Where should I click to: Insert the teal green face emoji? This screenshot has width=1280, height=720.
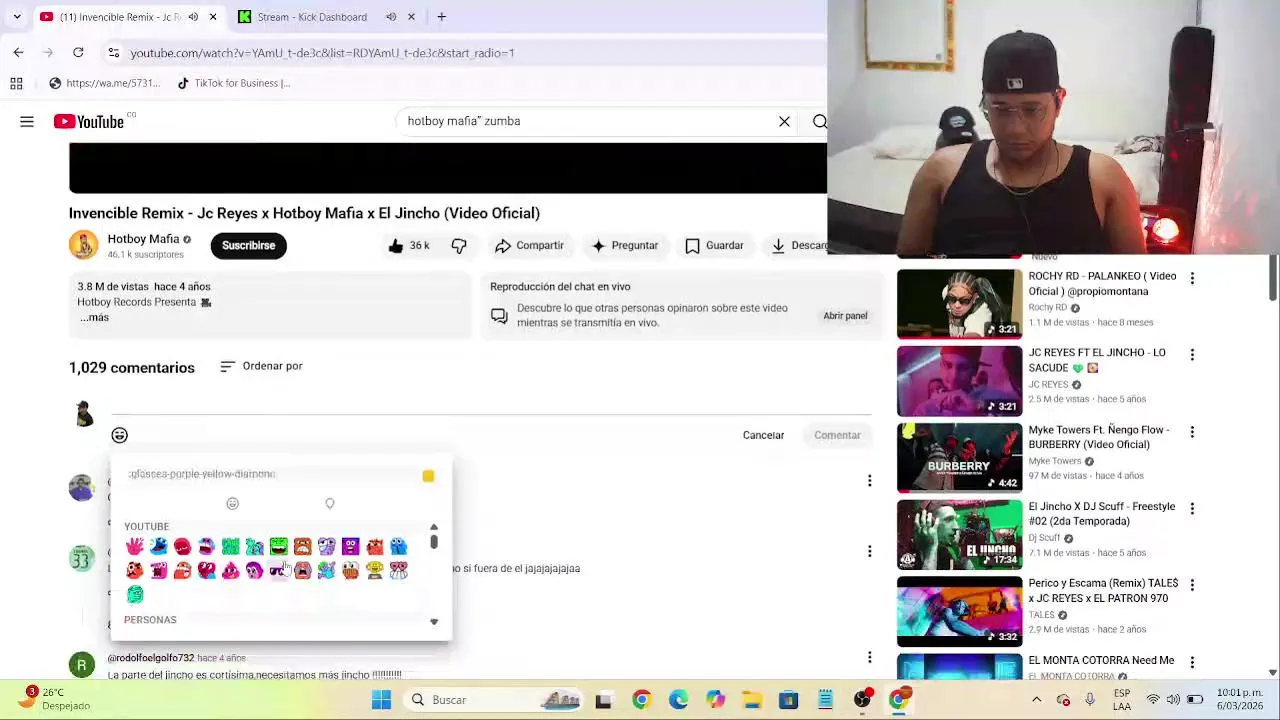[134, 595]
